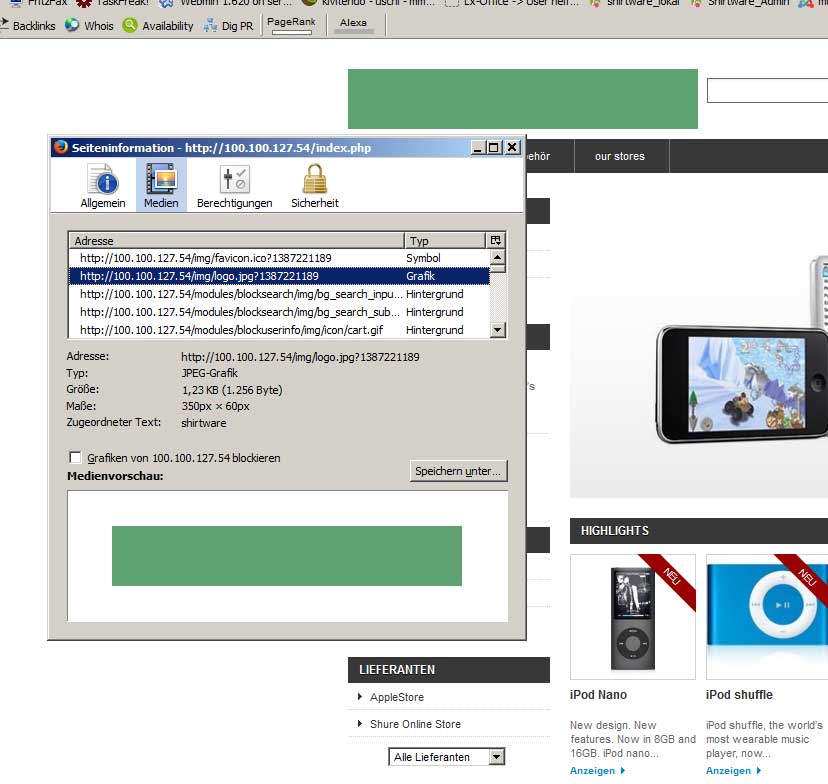Select the bg_search_inpu... Hintergrund row

[279, 294]
